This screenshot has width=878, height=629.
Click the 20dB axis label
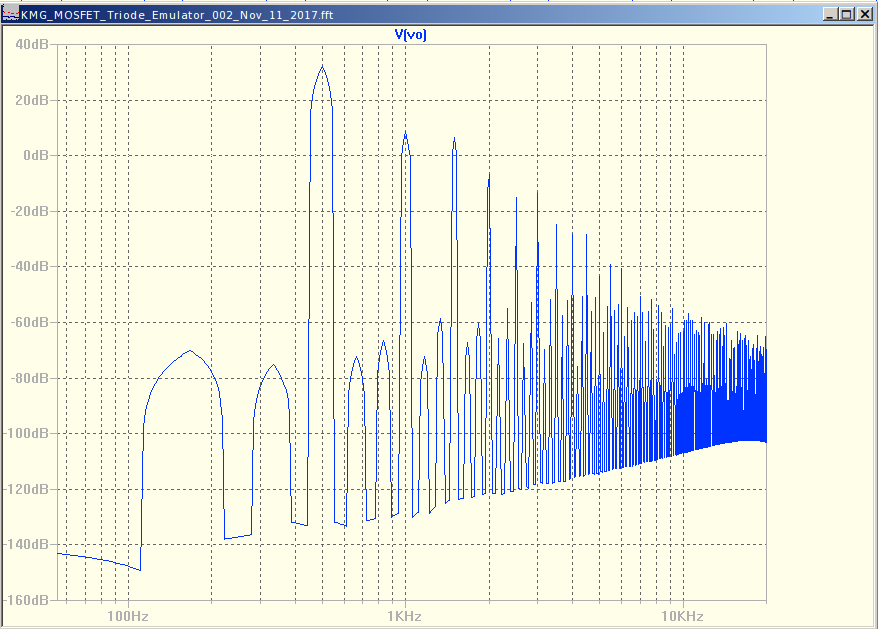(x=32, y=100)
